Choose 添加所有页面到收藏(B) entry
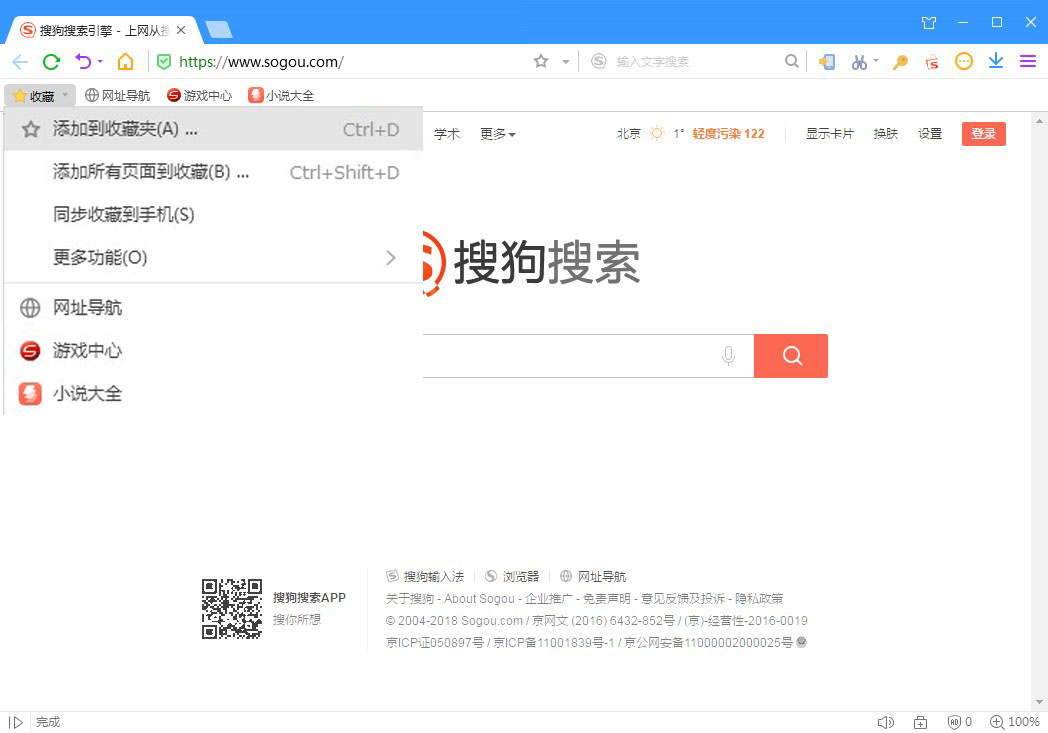The image size is (1048, 733). (213, 172)
